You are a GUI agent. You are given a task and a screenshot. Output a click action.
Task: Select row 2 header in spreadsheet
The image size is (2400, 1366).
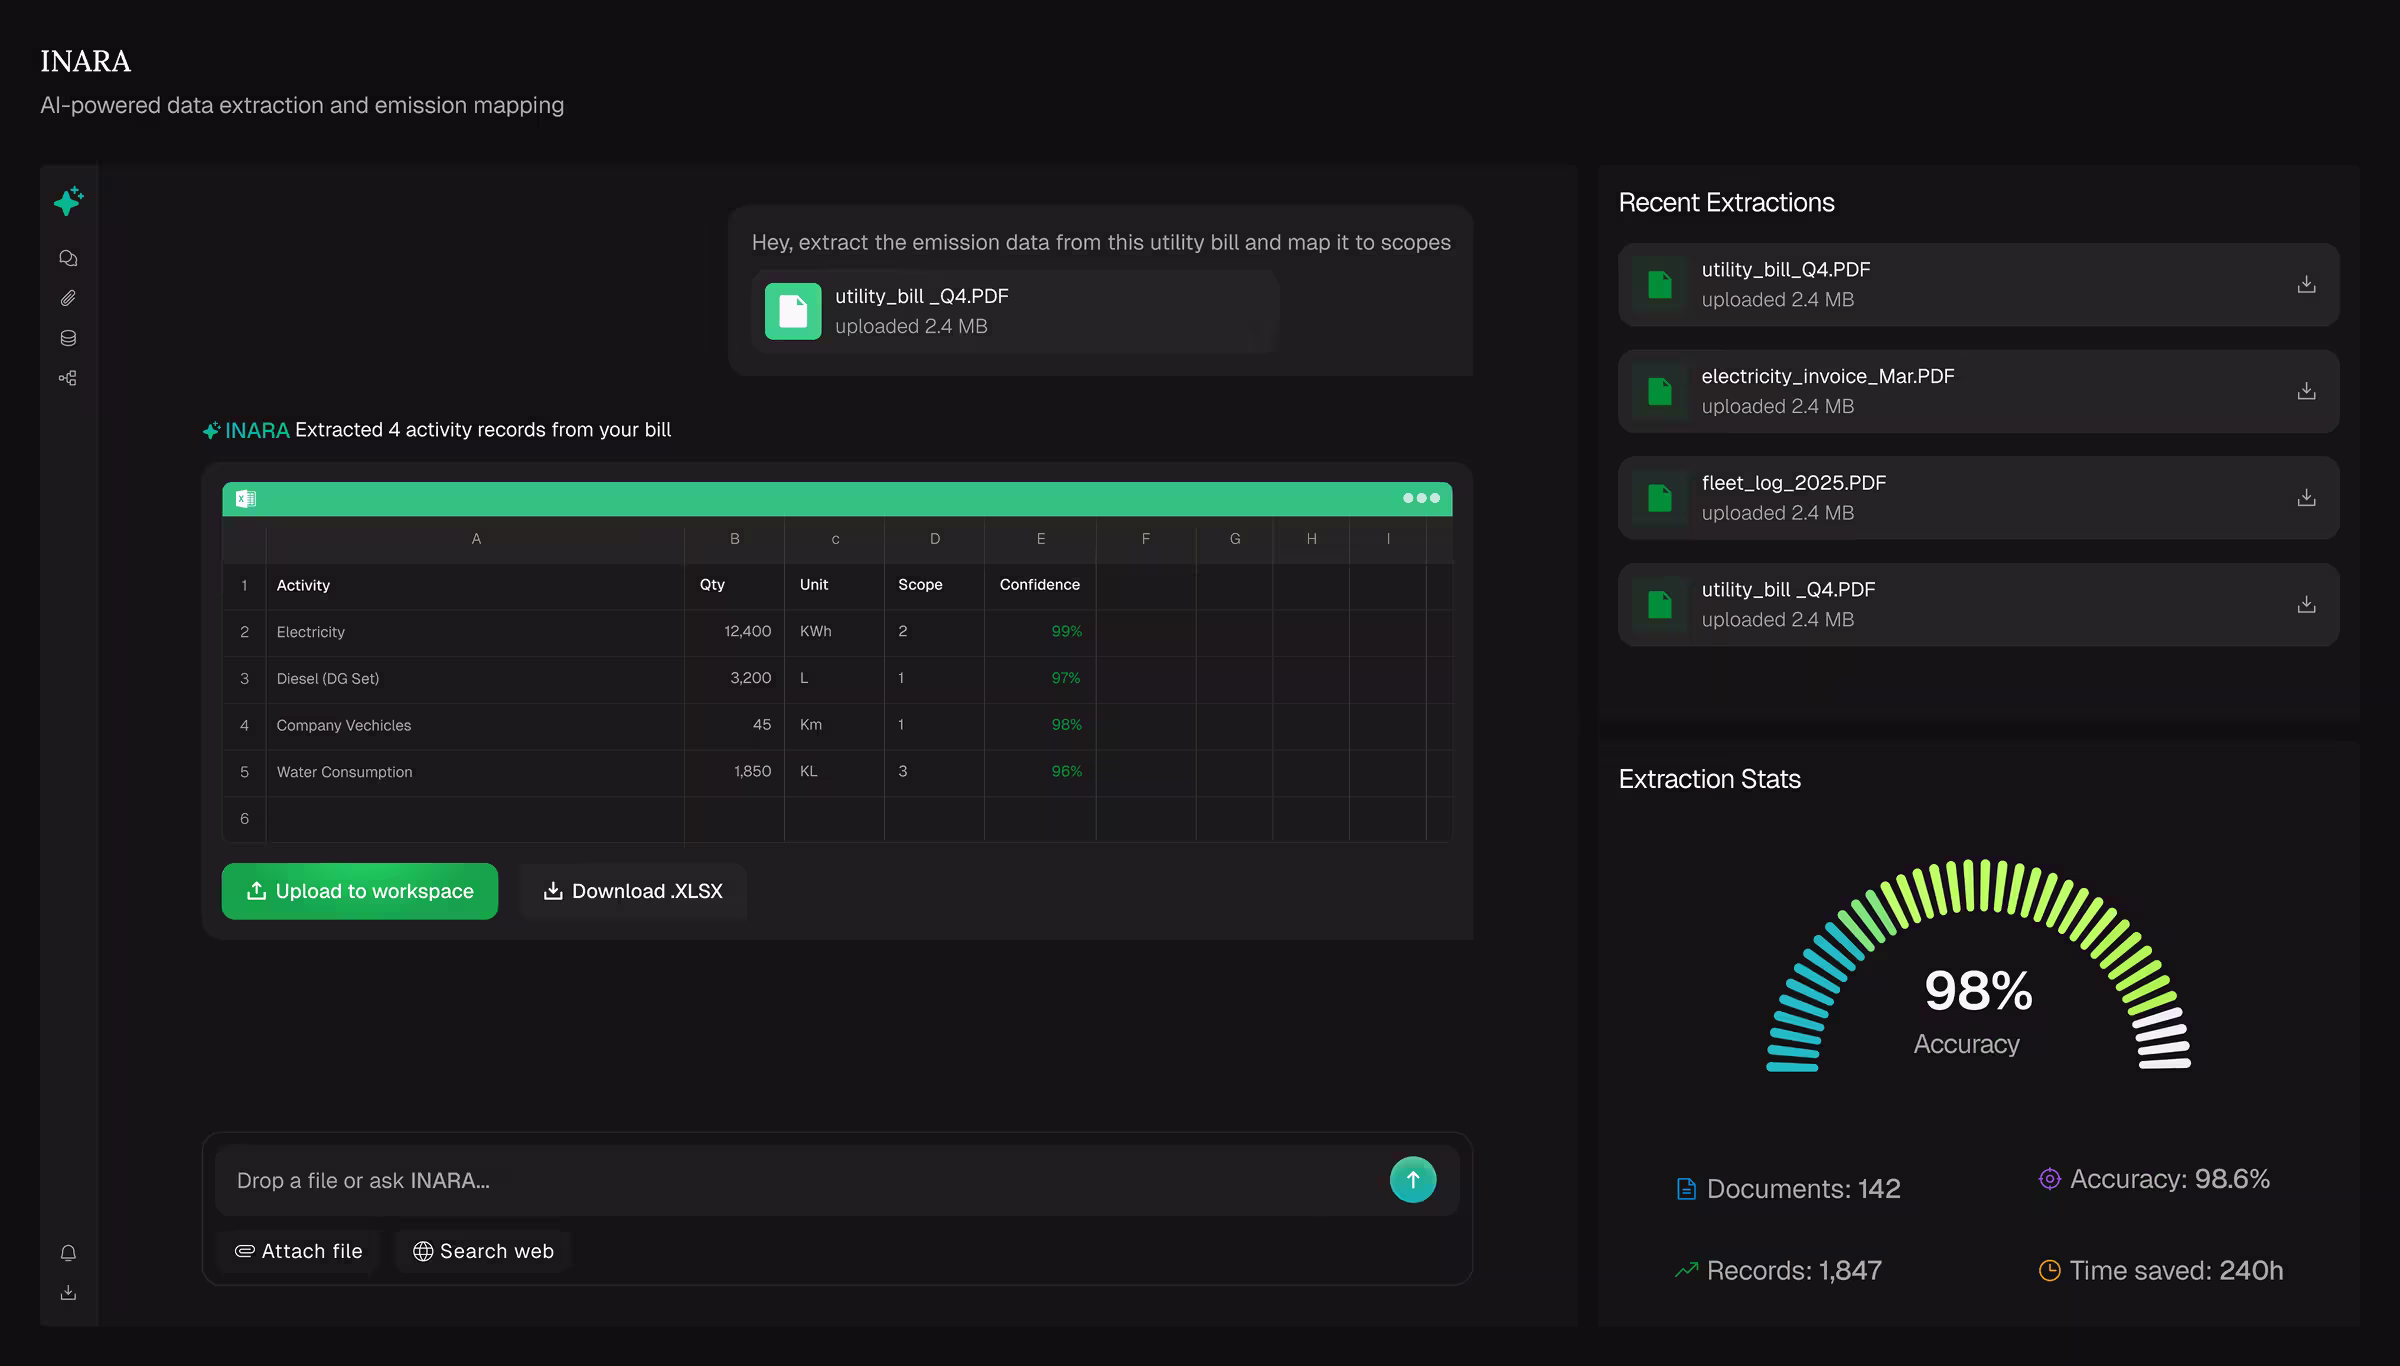point(244,632)
